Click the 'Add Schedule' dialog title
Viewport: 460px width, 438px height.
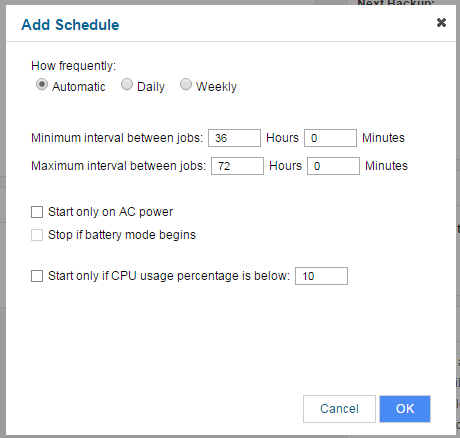(70, 25)
